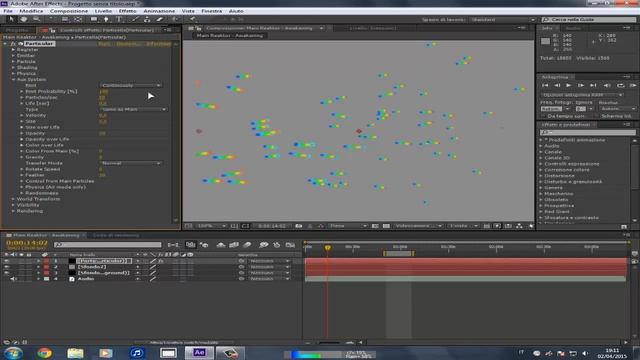Hide the Particular layer with eye icon
The height and width of the screenshot is (360, 640).
click(7, 261)
